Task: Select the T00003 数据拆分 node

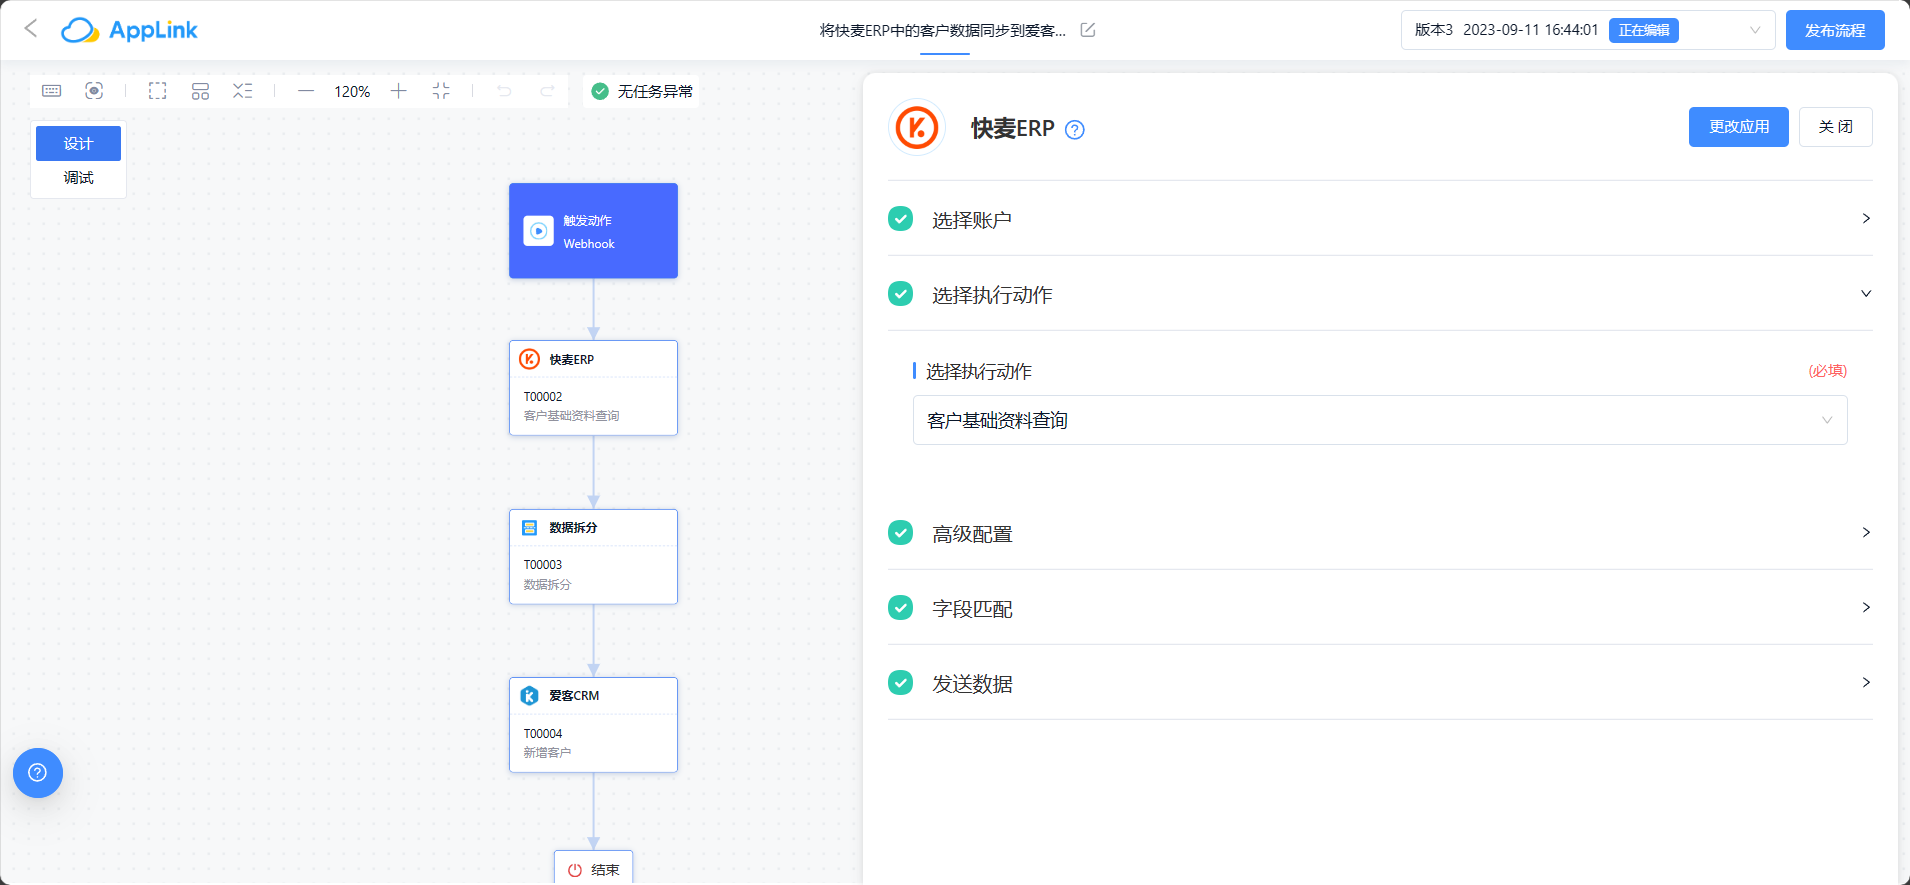Action: 593,557
